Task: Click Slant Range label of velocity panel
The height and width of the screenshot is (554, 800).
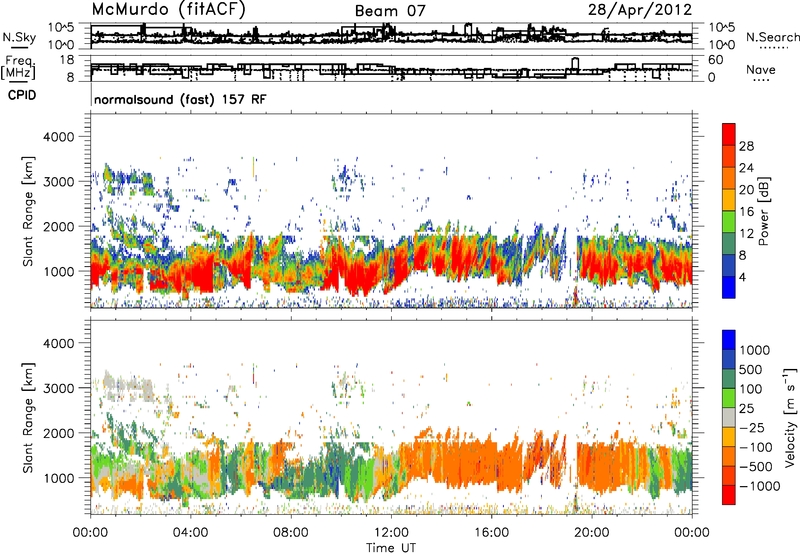Action: [28, 417]
